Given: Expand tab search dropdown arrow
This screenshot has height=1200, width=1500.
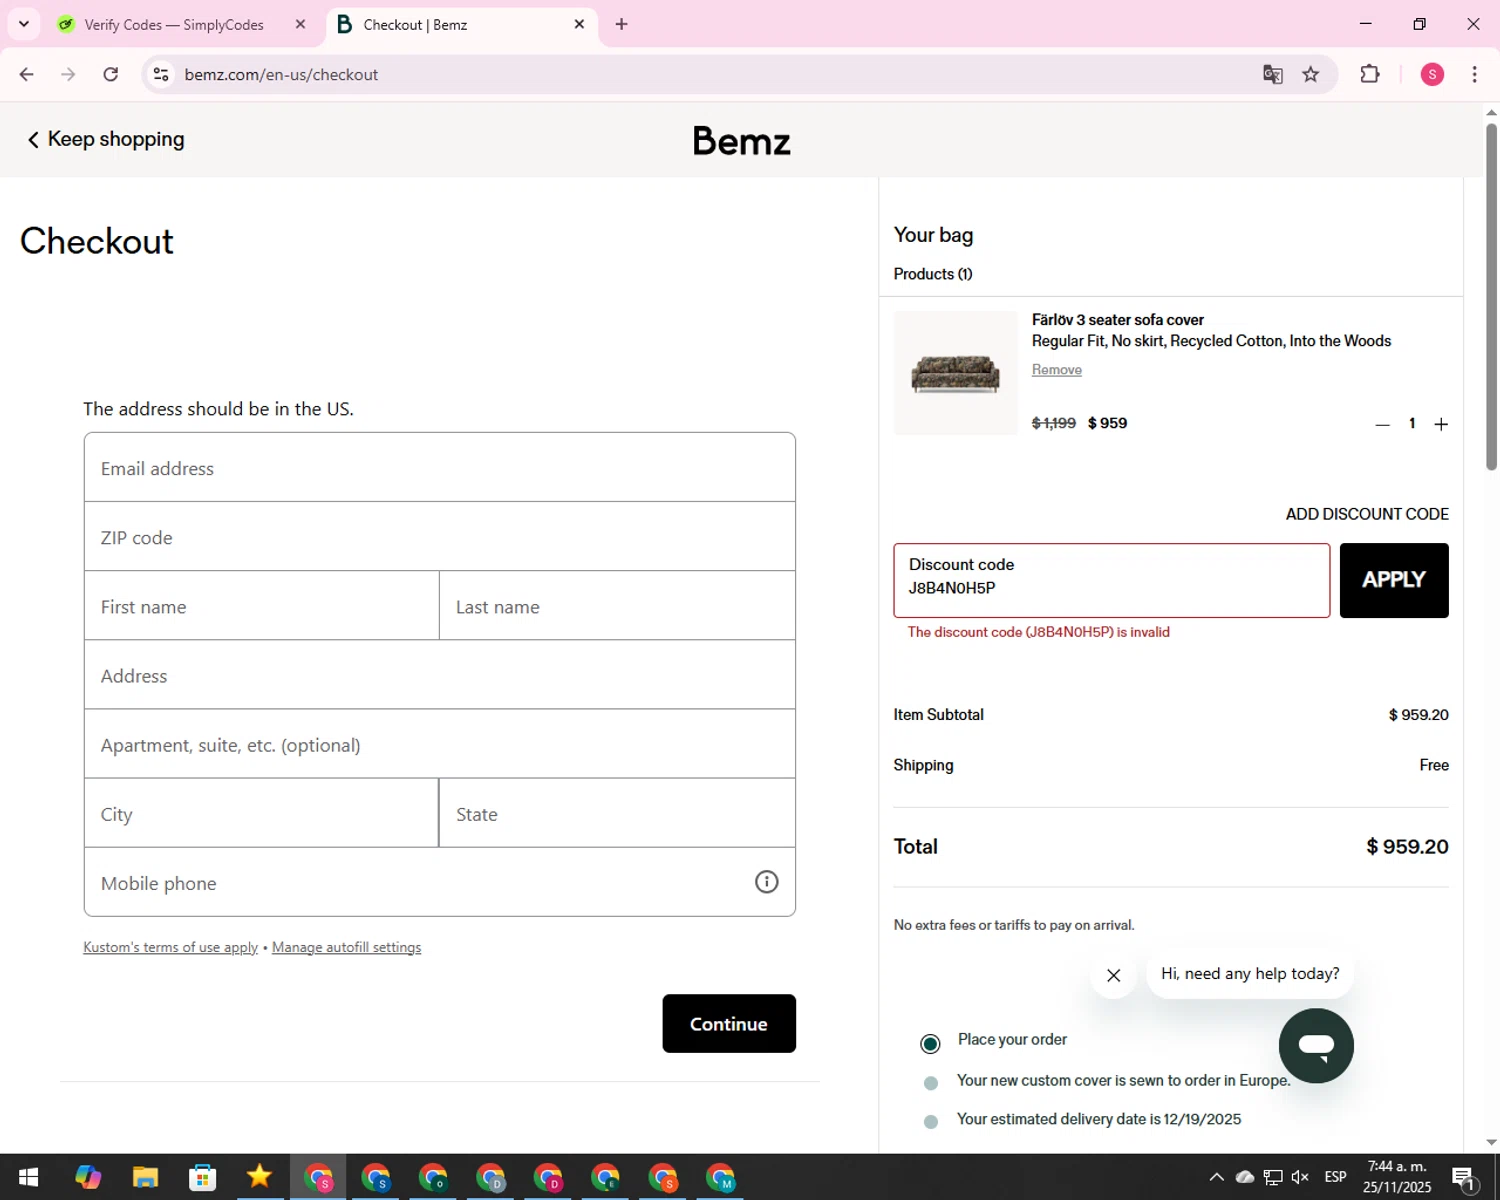Looking at the screenshot, I should pyautogui.click(x=24, y=24).
